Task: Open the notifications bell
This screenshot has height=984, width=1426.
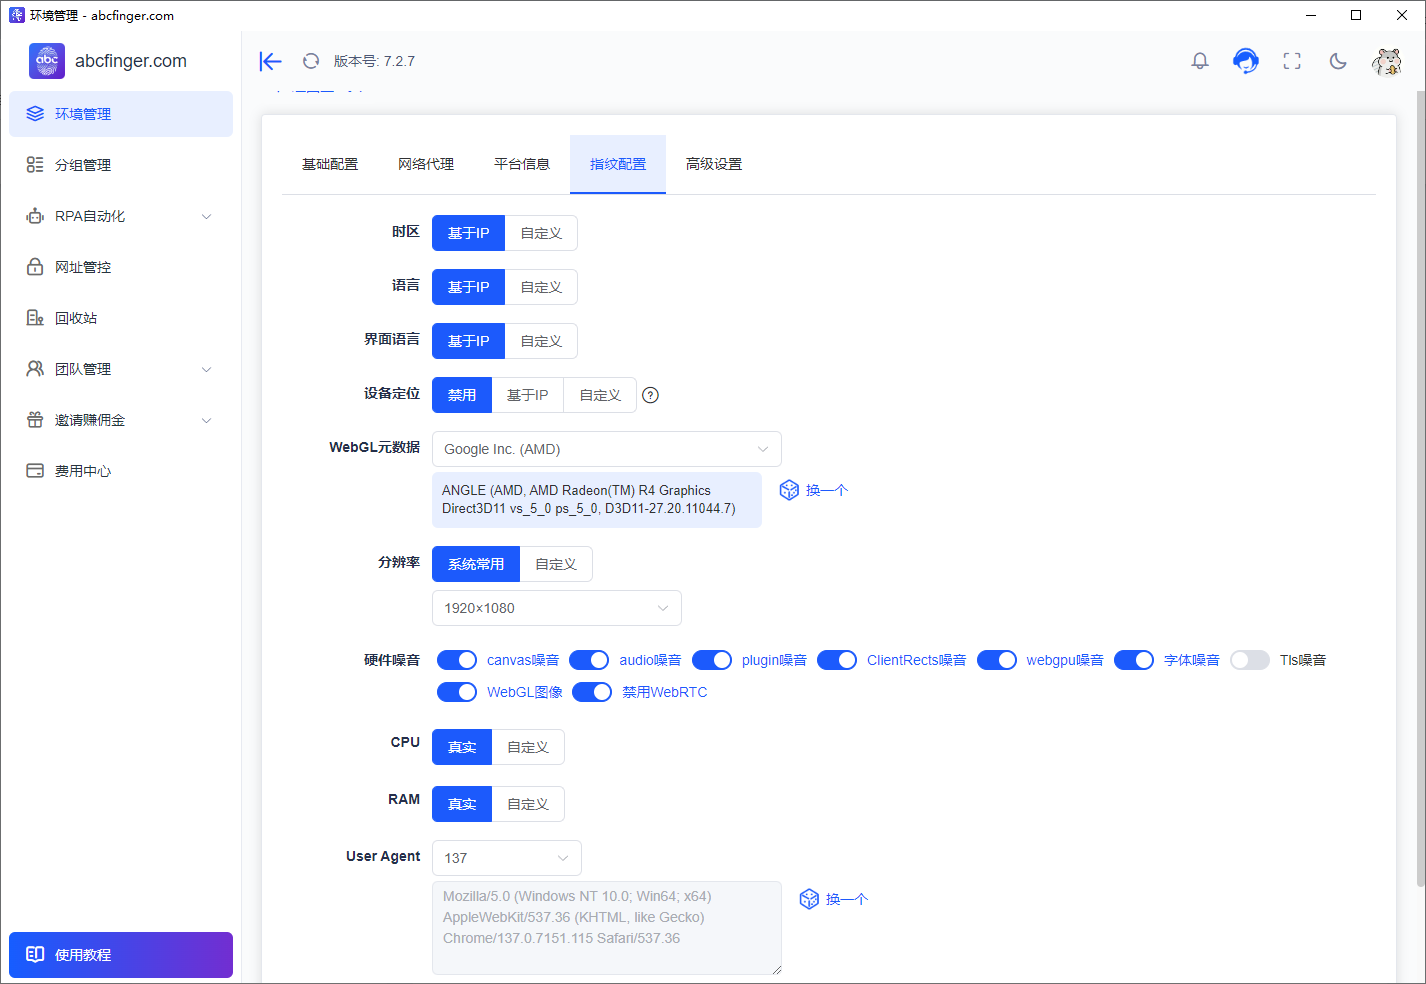Action: point(1200,61)
